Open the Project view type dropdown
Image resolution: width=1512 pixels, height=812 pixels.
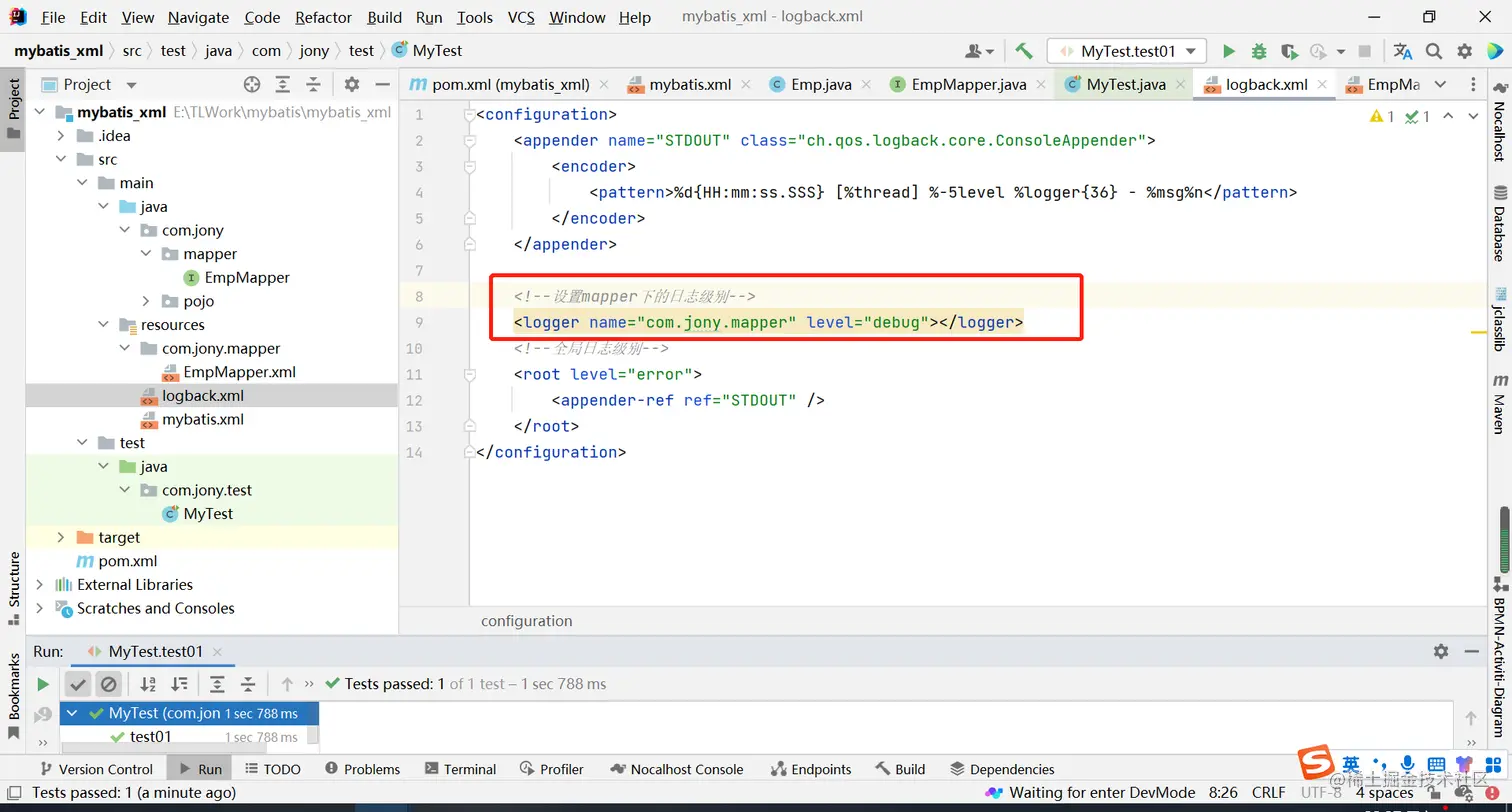tap(131, 85)
